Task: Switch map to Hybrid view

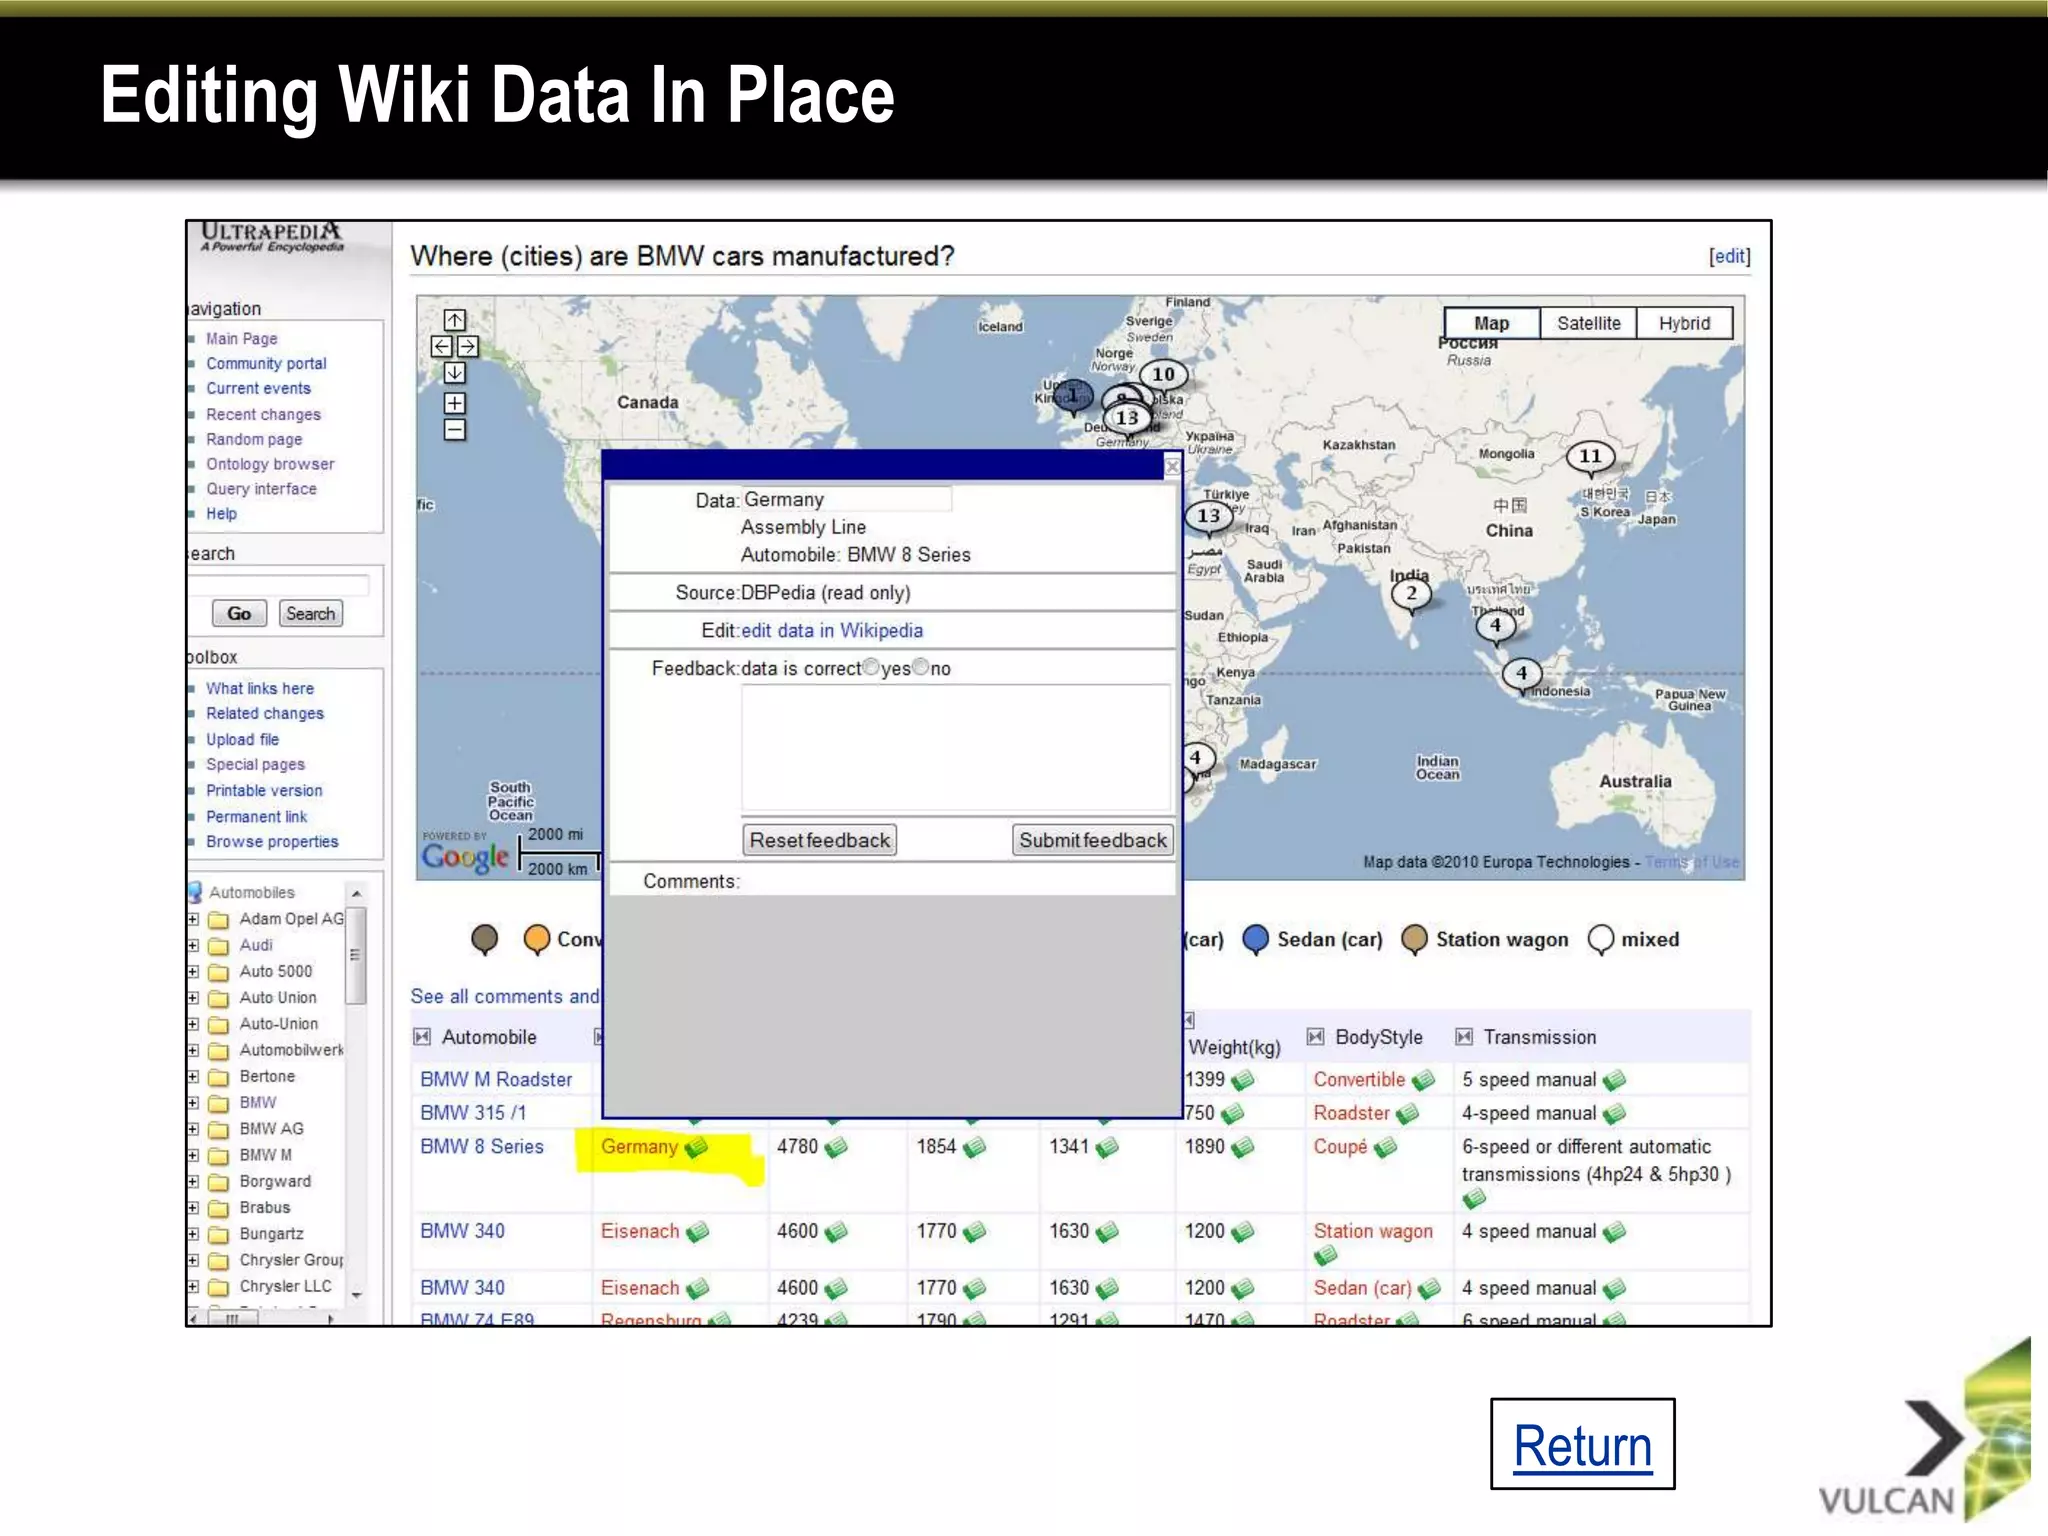Action: [x=1684, y=323]
